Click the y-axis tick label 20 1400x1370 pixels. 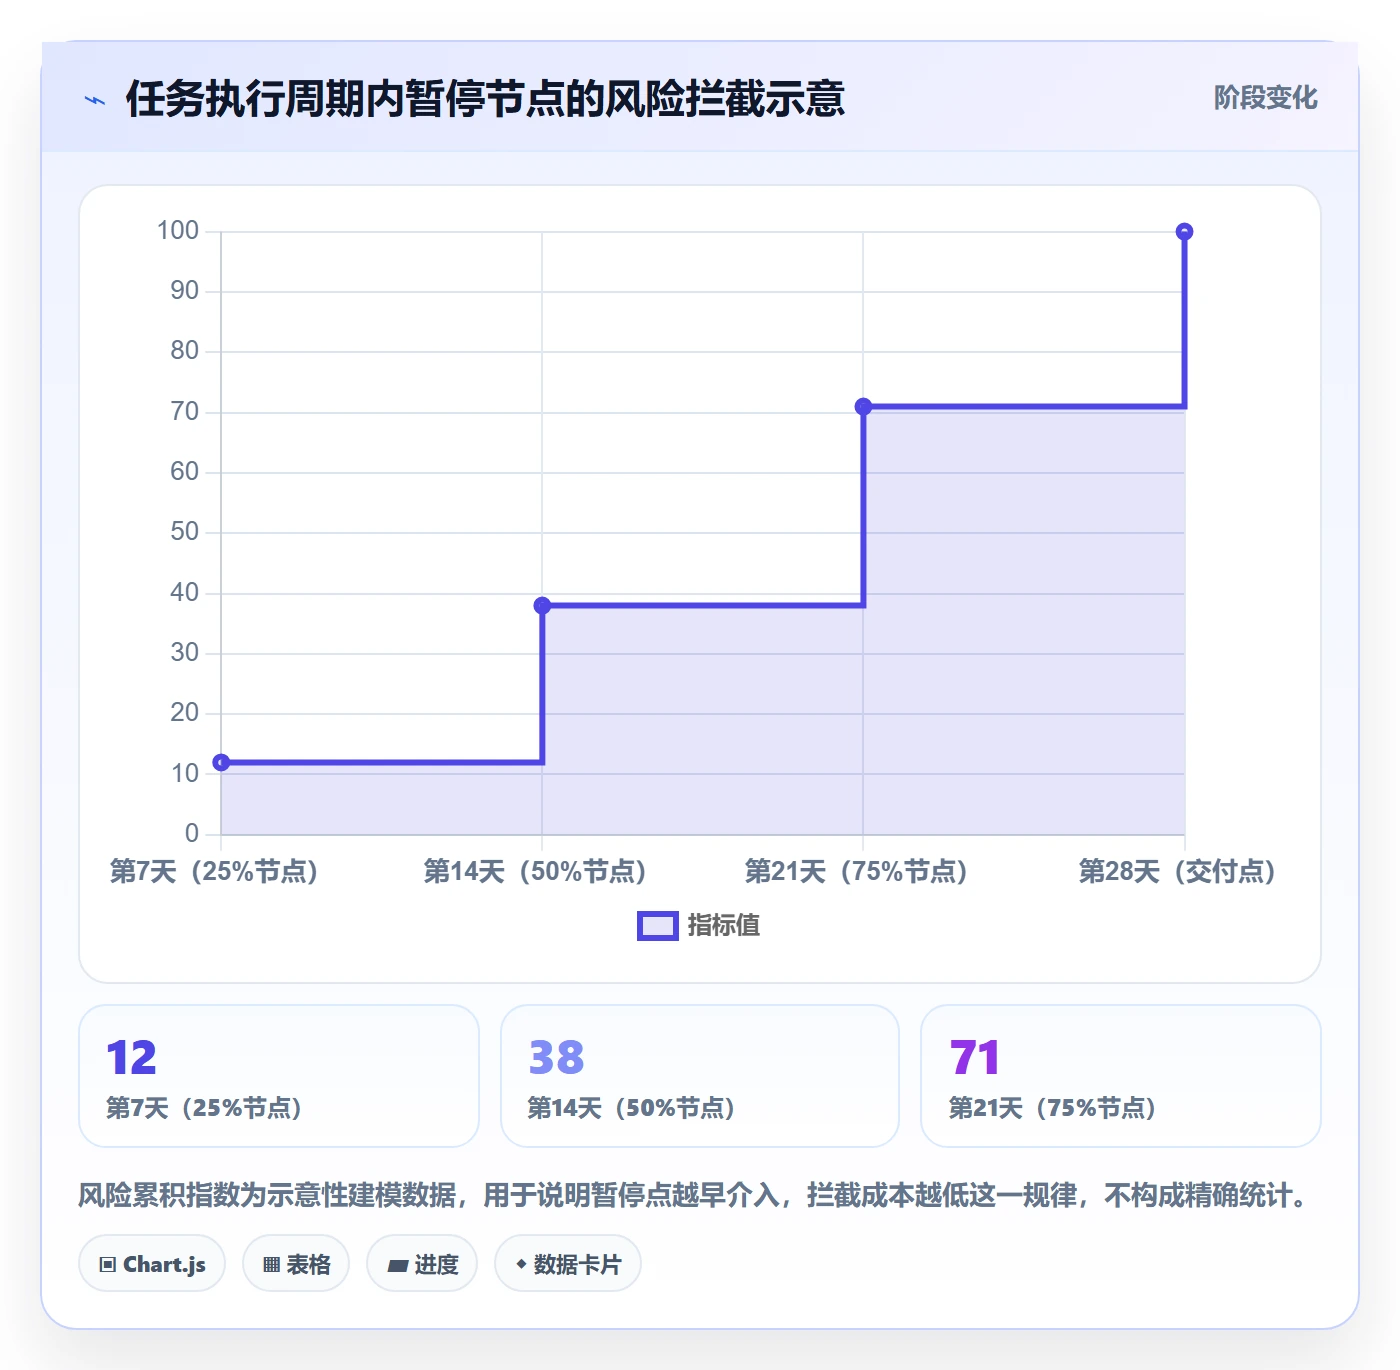(x=185, y=713)
